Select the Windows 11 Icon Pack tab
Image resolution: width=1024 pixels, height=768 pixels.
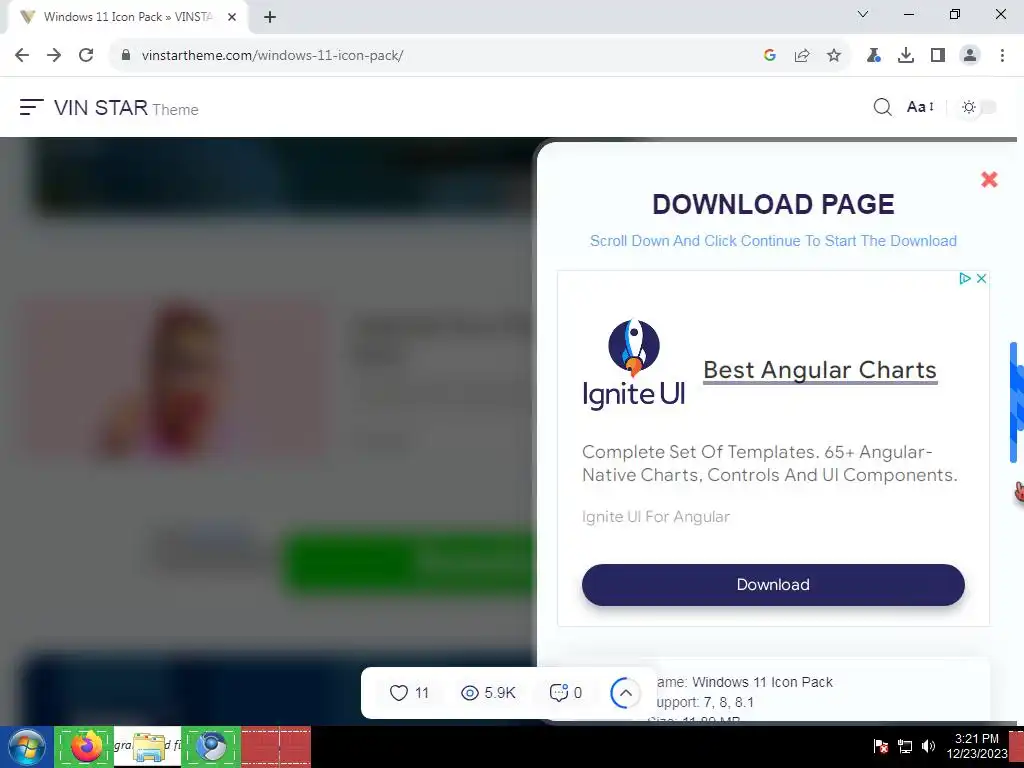tap(127, 18)
